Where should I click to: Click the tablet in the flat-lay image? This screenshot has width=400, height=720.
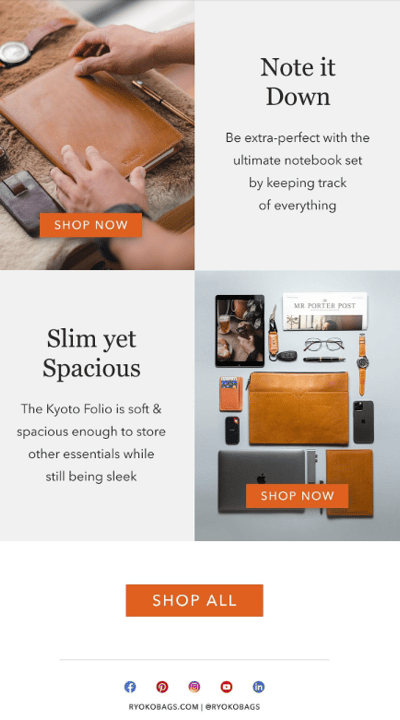(240, 331)
